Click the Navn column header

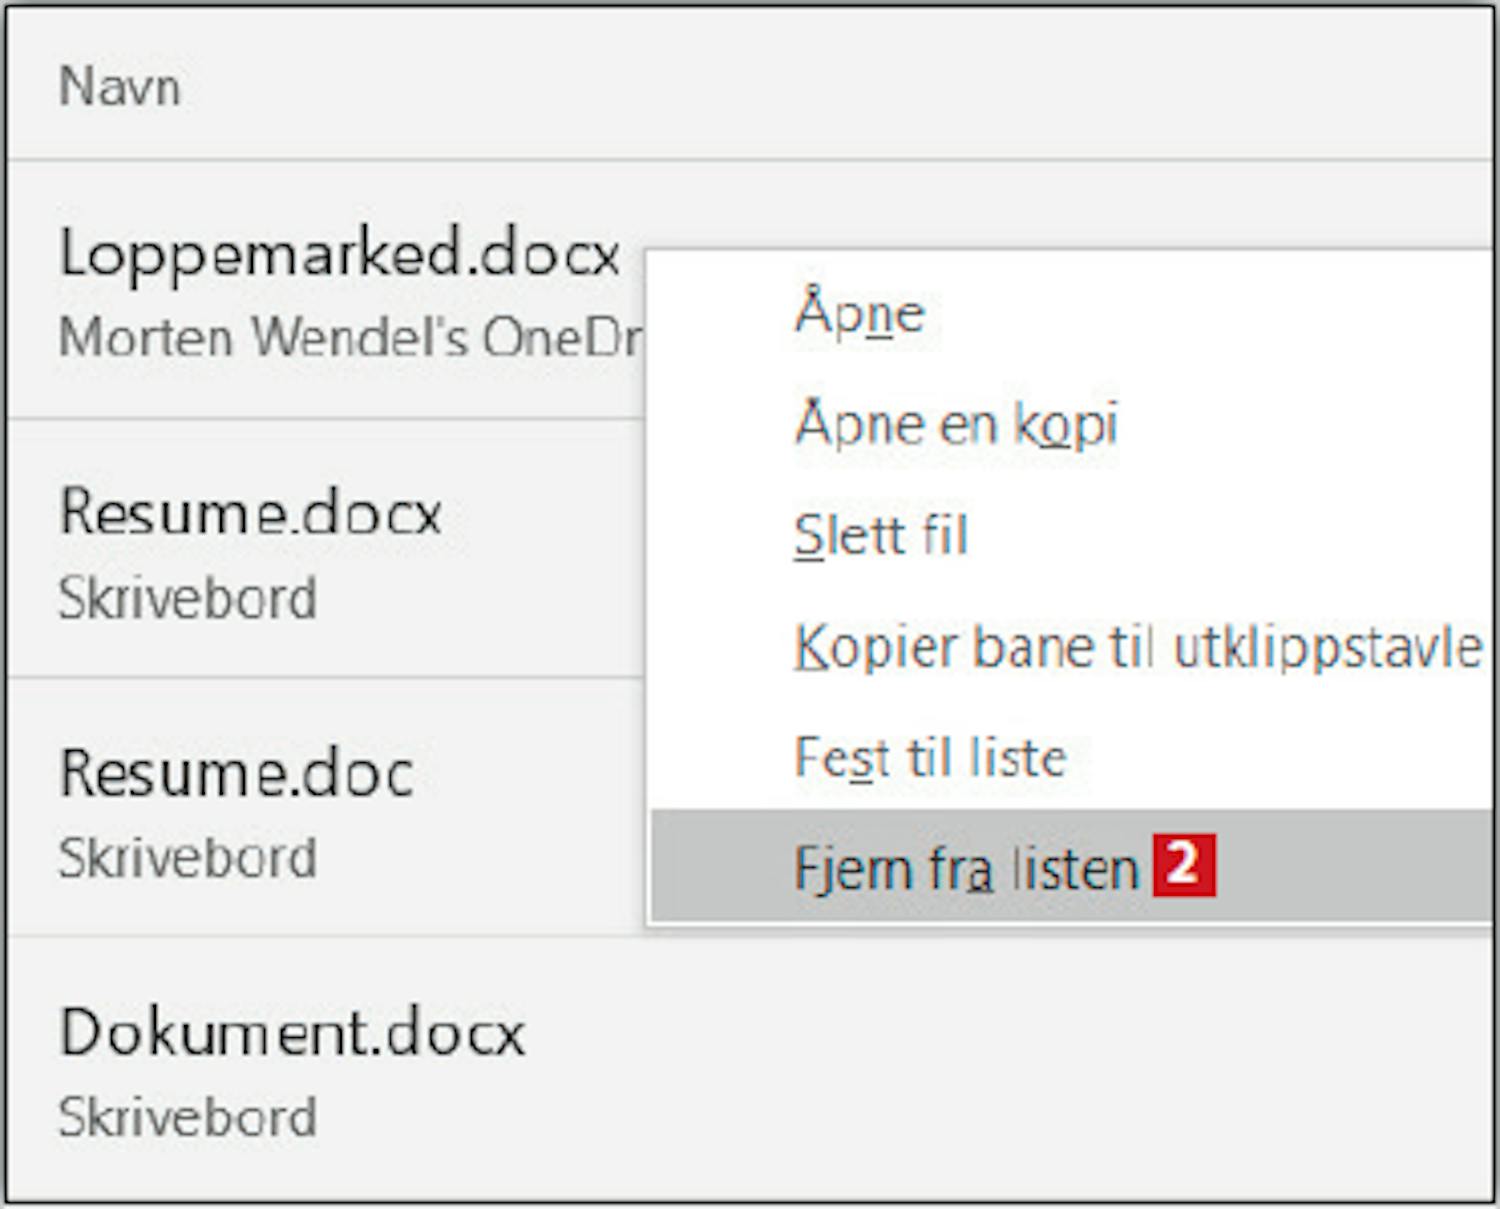[120, 86]
